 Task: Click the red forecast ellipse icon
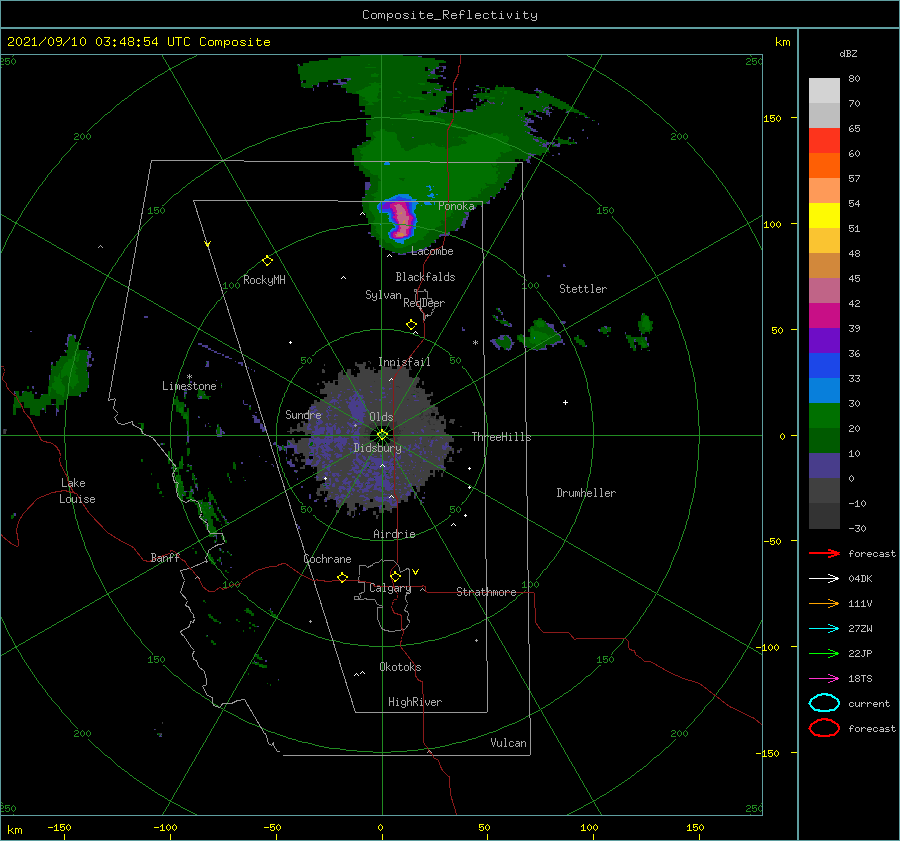coord(824,728)
